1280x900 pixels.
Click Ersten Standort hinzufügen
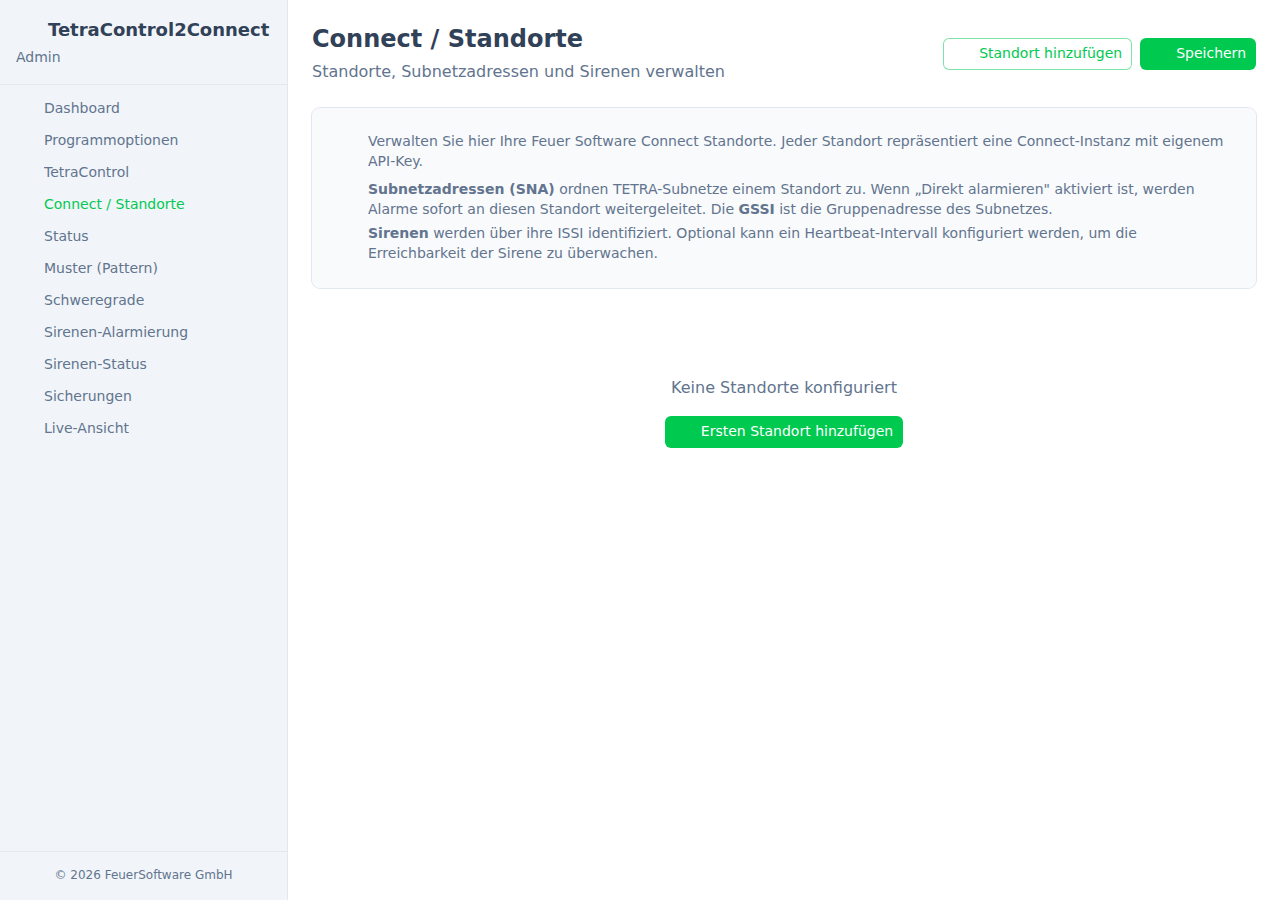783,432
